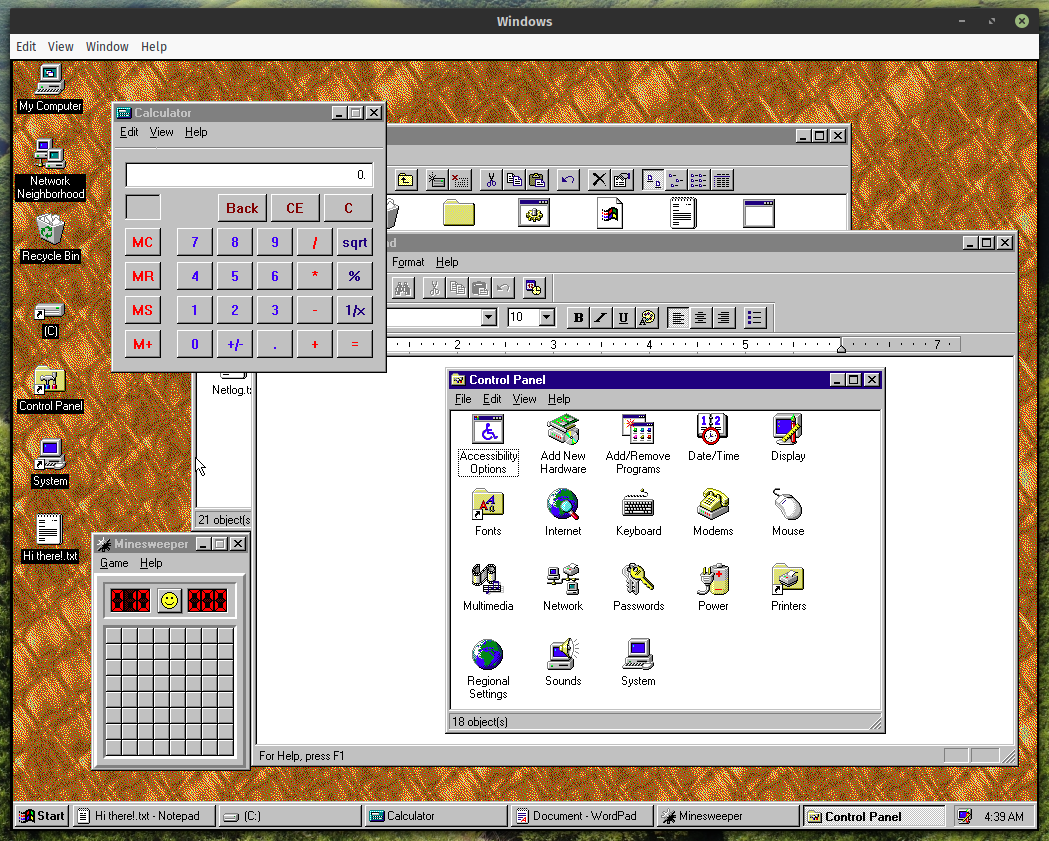Open the Window menu in outer menu bar
Screen dimensions: 1049x841
tap(107, 47)
